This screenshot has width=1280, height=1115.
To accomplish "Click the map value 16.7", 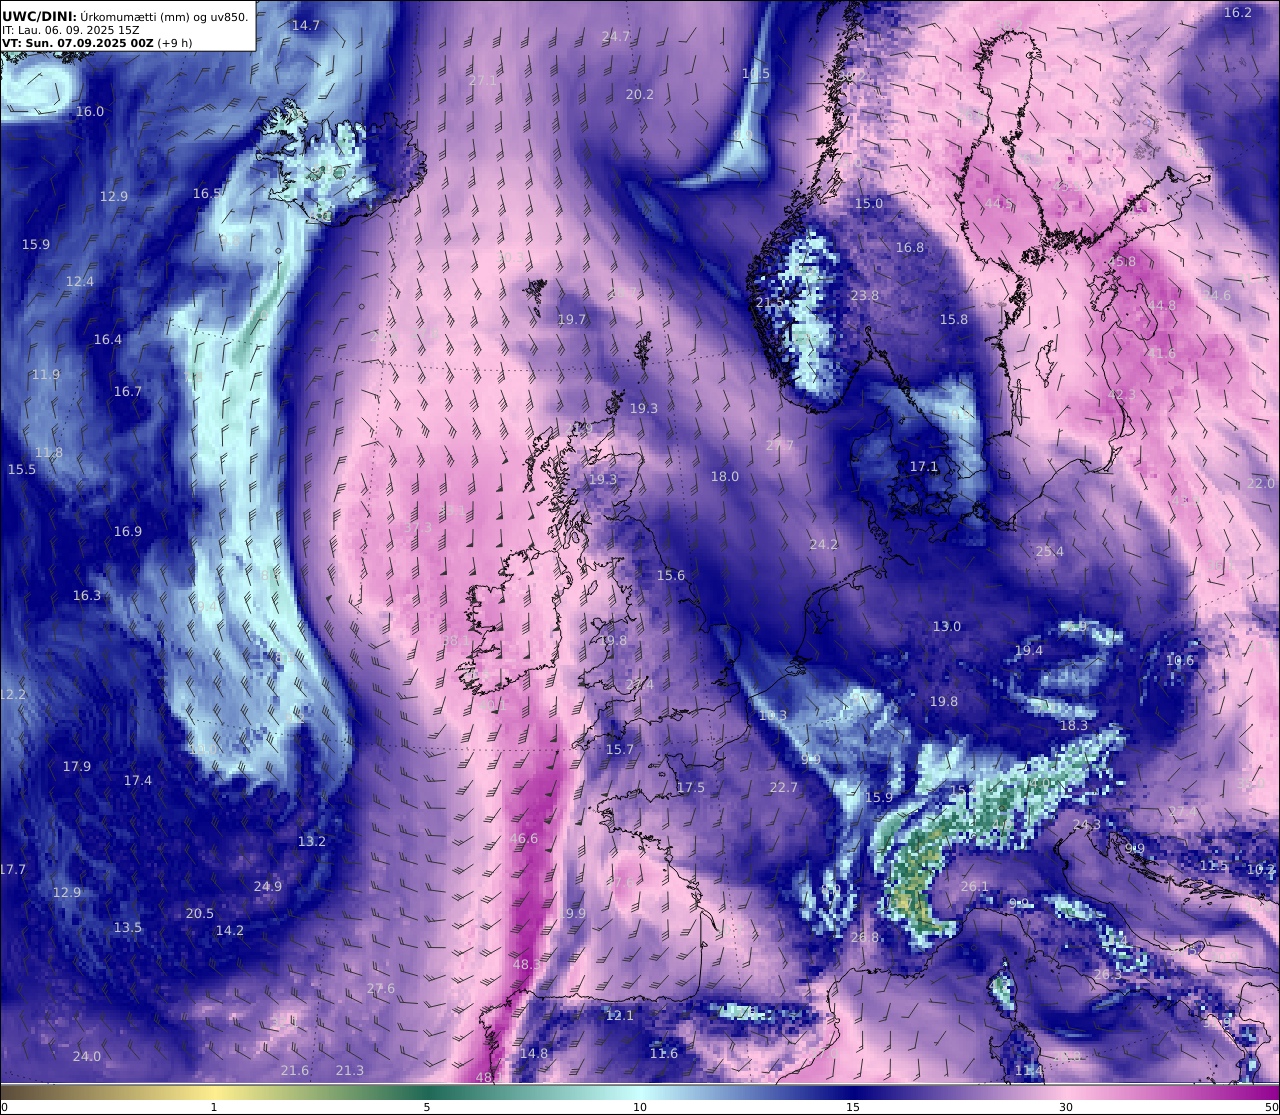I will coord(128,391).
